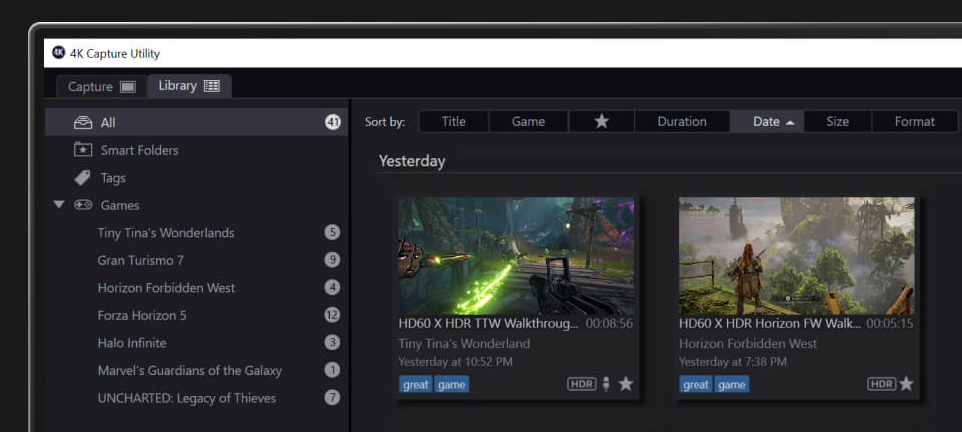The width and height of the screenshot is (962, 432).
Task: Click 'great' tag on TTW Walkthrough card
Action: pyautogui.click(x=416, y=385)
